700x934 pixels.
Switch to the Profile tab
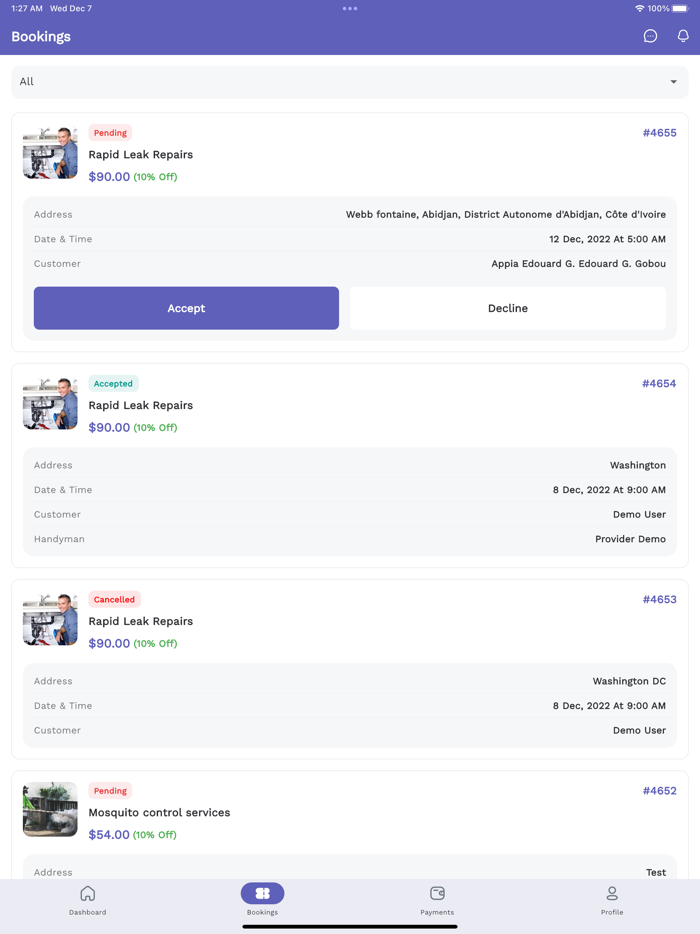[611, 901]
